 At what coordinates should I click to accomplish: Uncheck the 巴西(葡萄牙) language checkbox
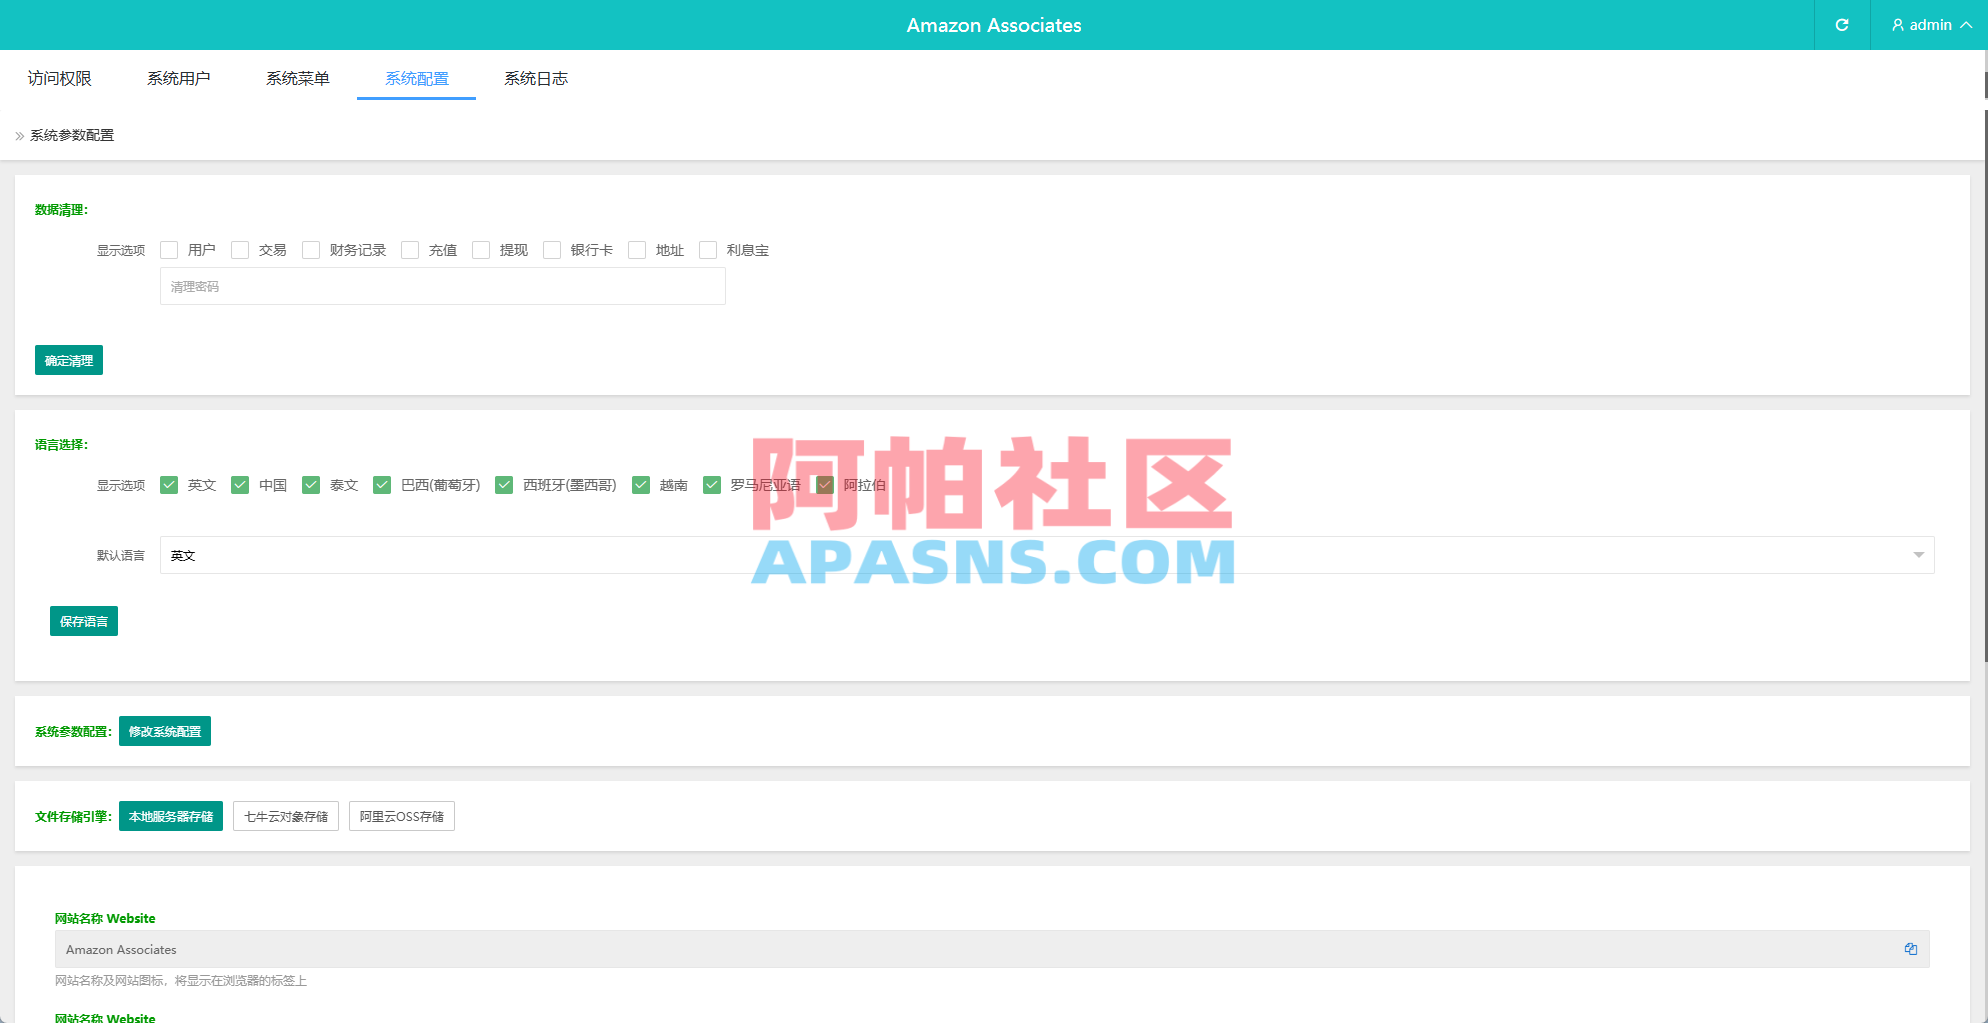click(x=382, y=485)
